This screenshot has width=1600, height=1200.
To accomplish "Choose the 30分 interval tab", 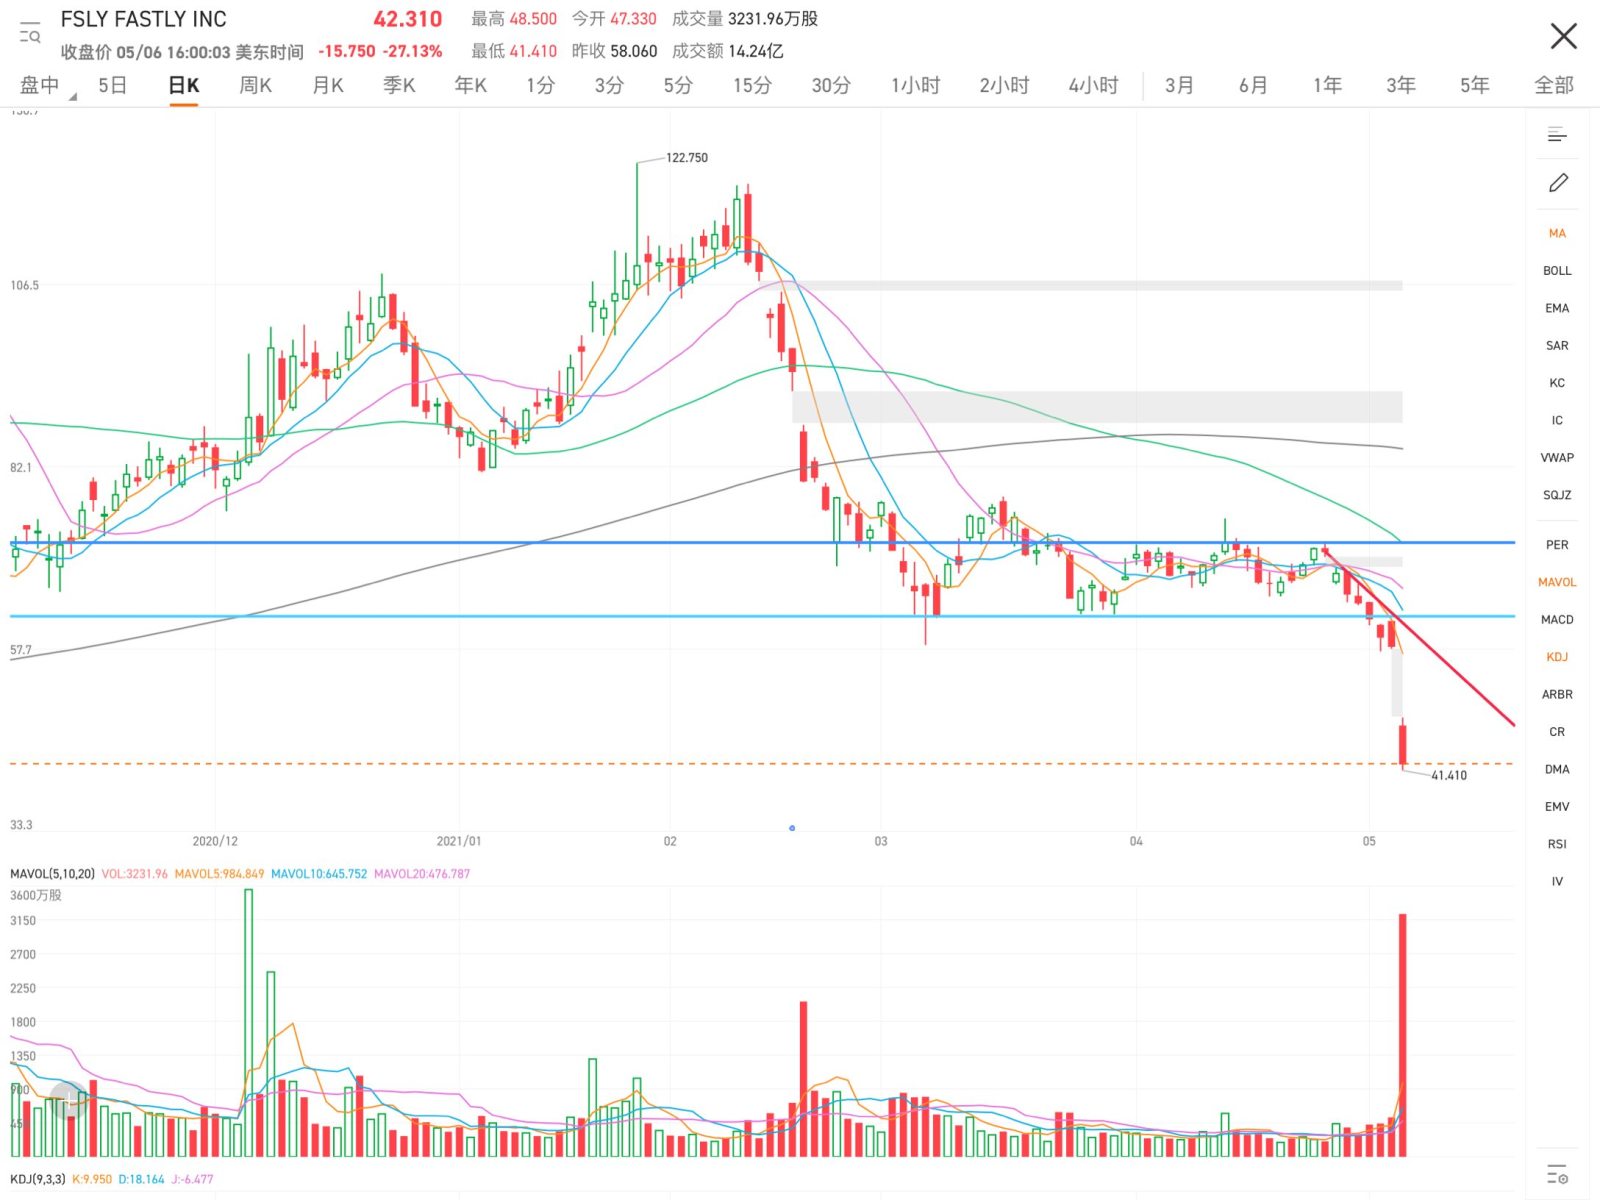I will (831, 86).
